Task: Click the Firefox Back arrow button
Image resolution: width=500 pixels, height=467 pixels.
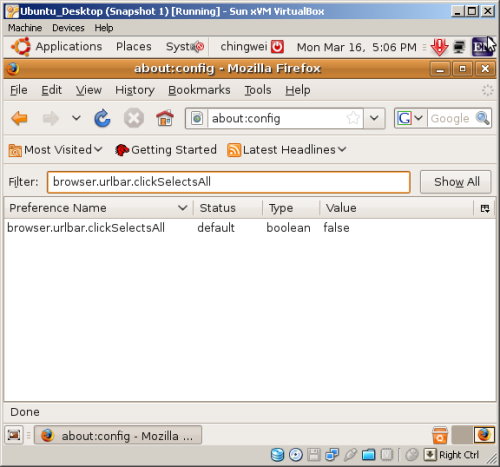Action: (x=19, y=118)
